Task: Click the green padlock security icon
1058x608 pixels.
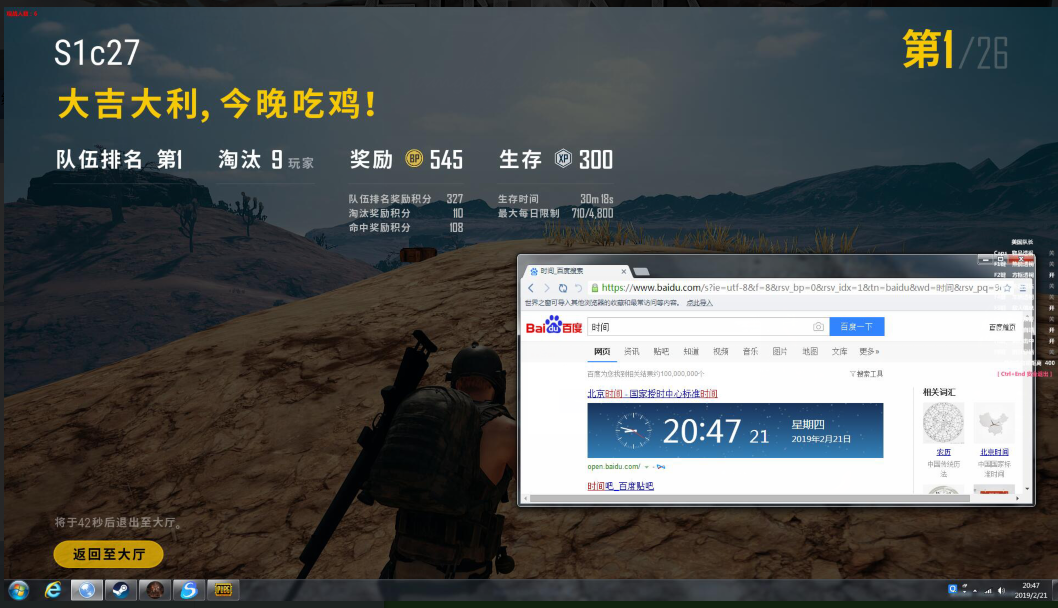Action: pos(594,288)
